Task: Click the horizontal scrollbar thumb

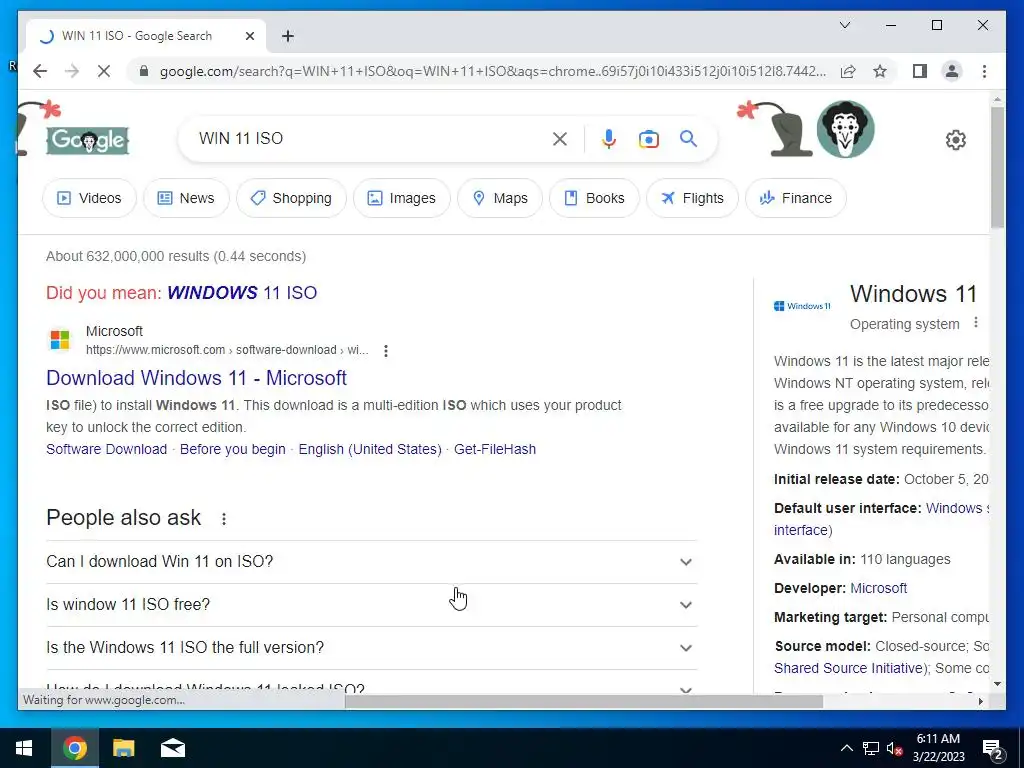Action: pos(584,701)
